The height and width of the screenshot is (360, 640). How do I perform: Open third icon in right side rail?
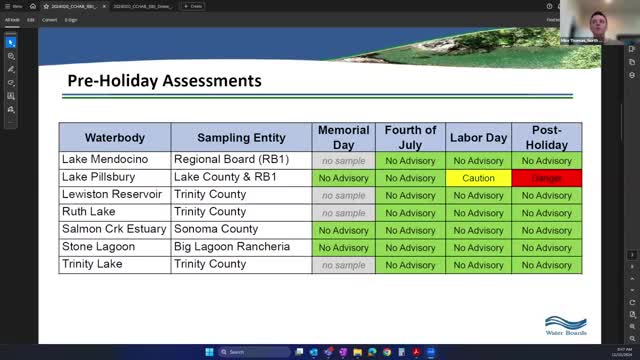(632, 76)
